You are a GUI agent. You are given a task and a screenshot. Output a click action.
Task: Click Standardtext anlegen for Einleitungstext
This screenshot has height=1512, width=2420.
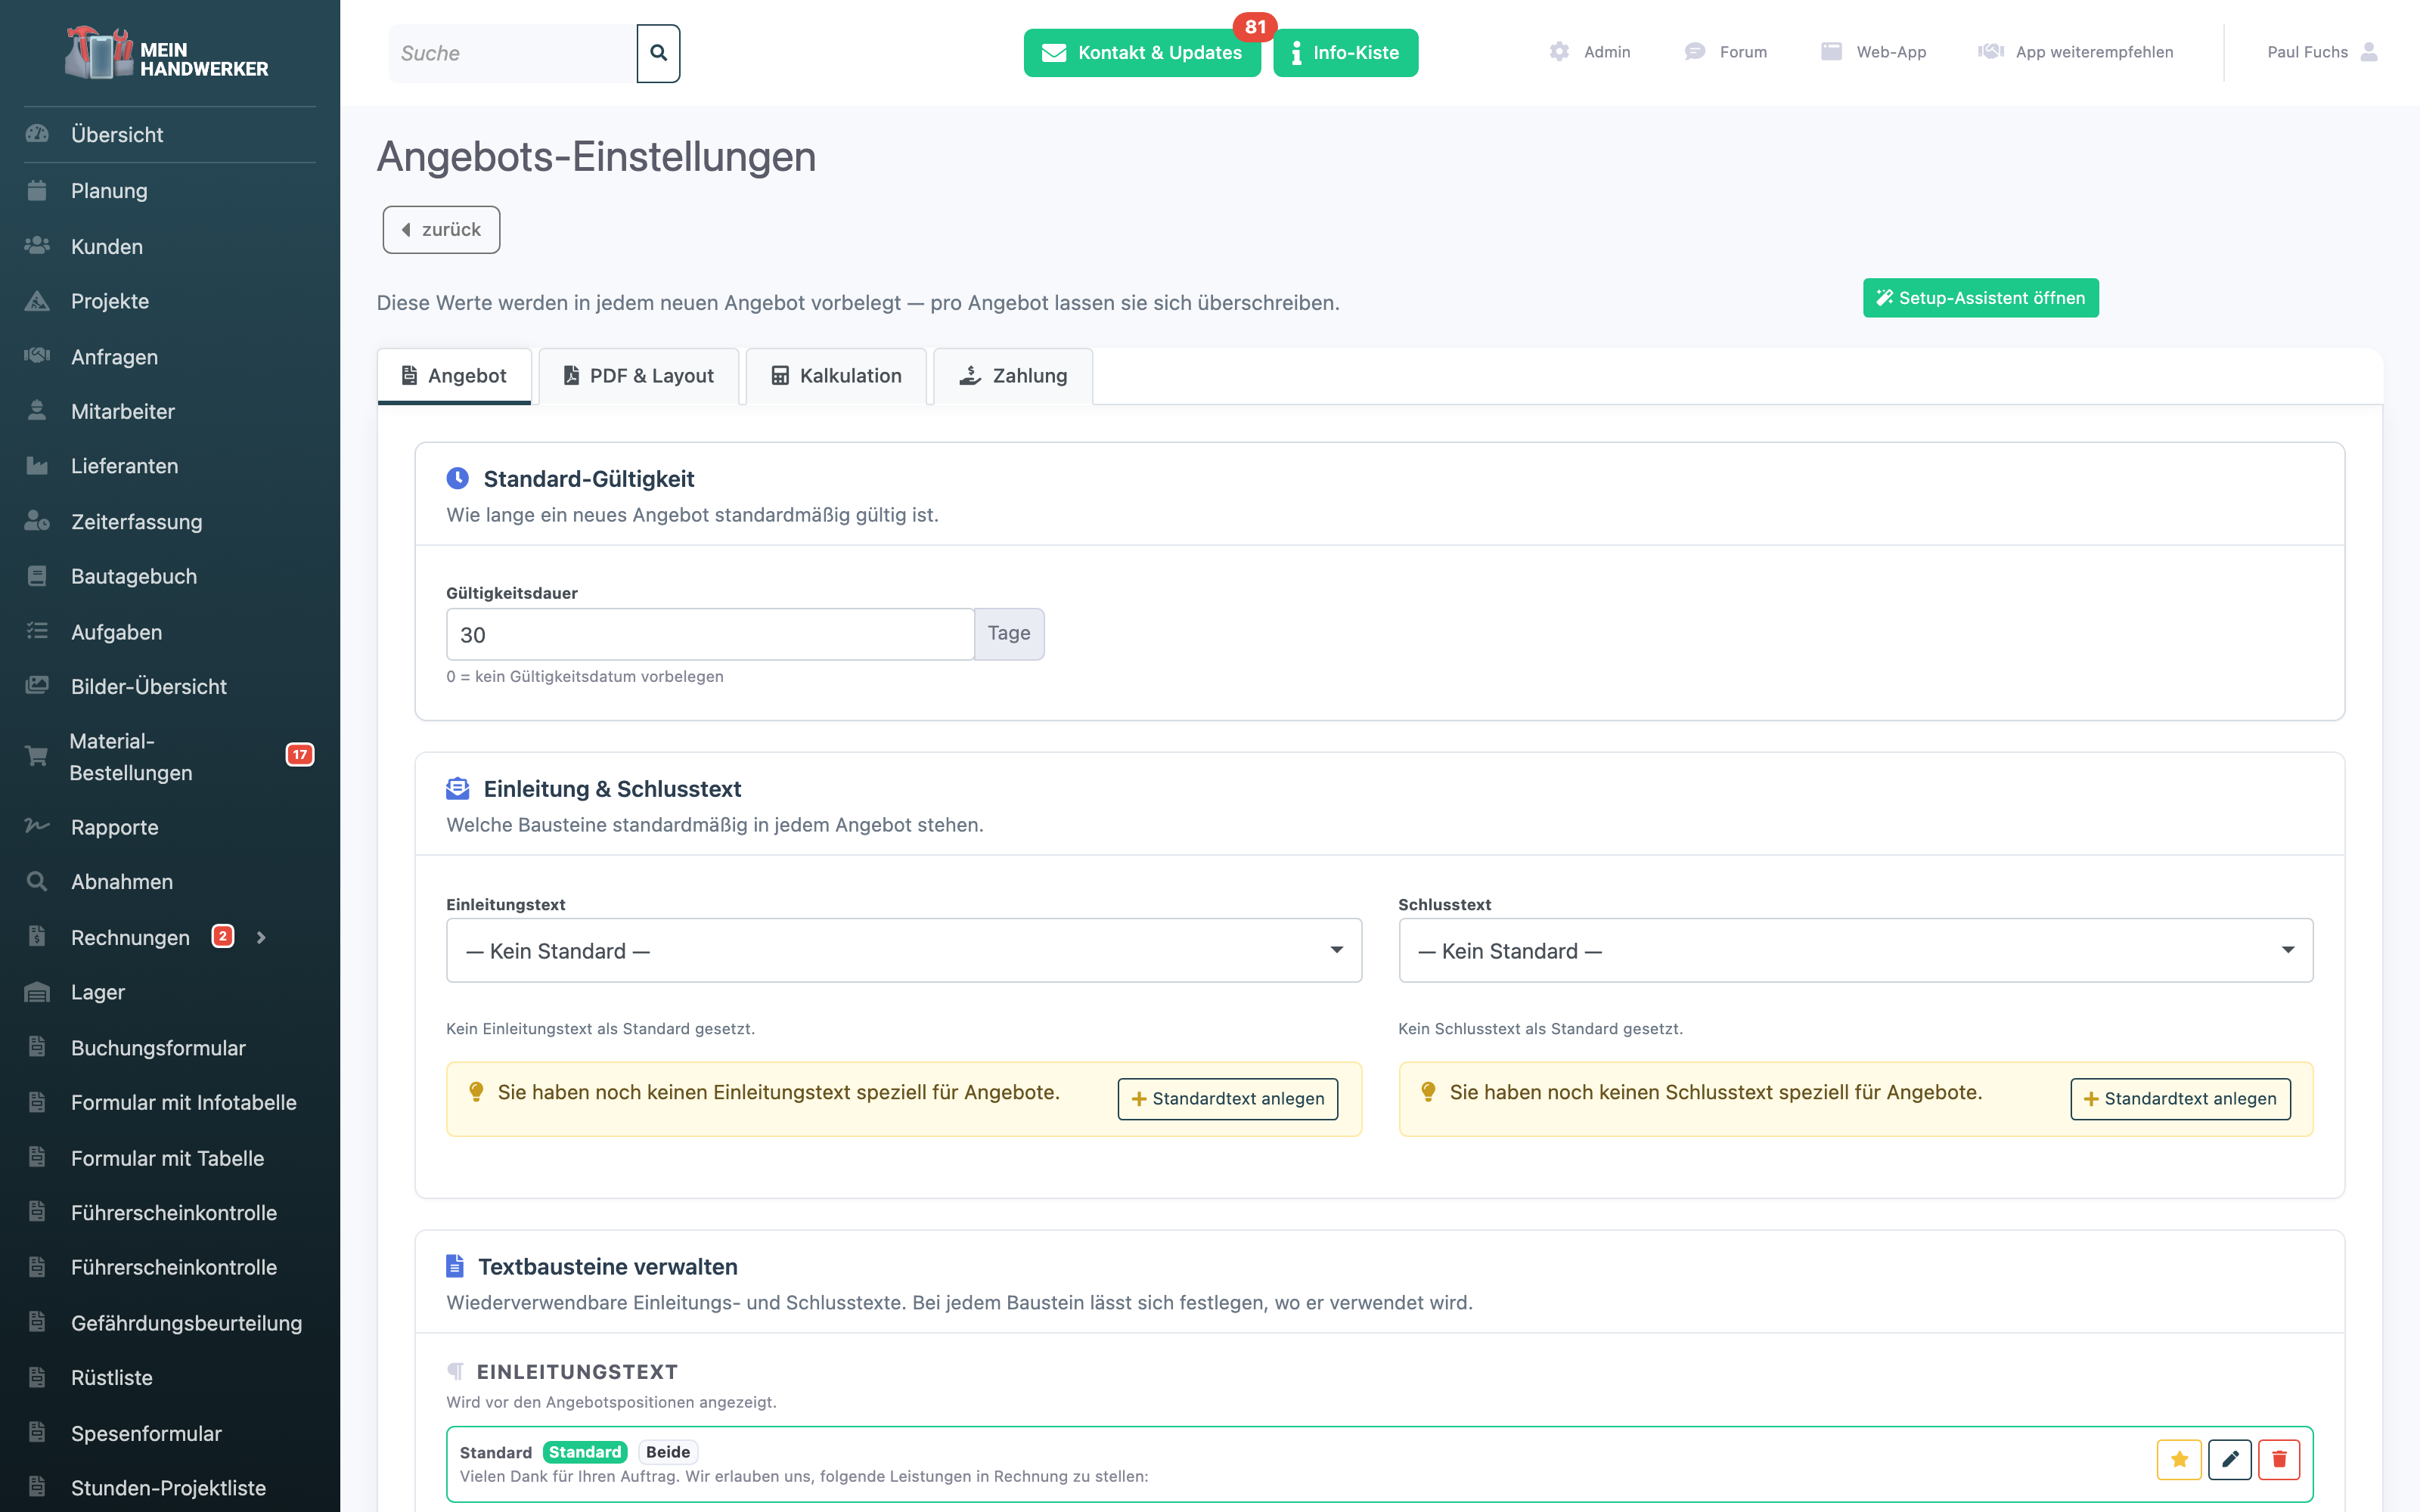(x=1227, y=1099)
